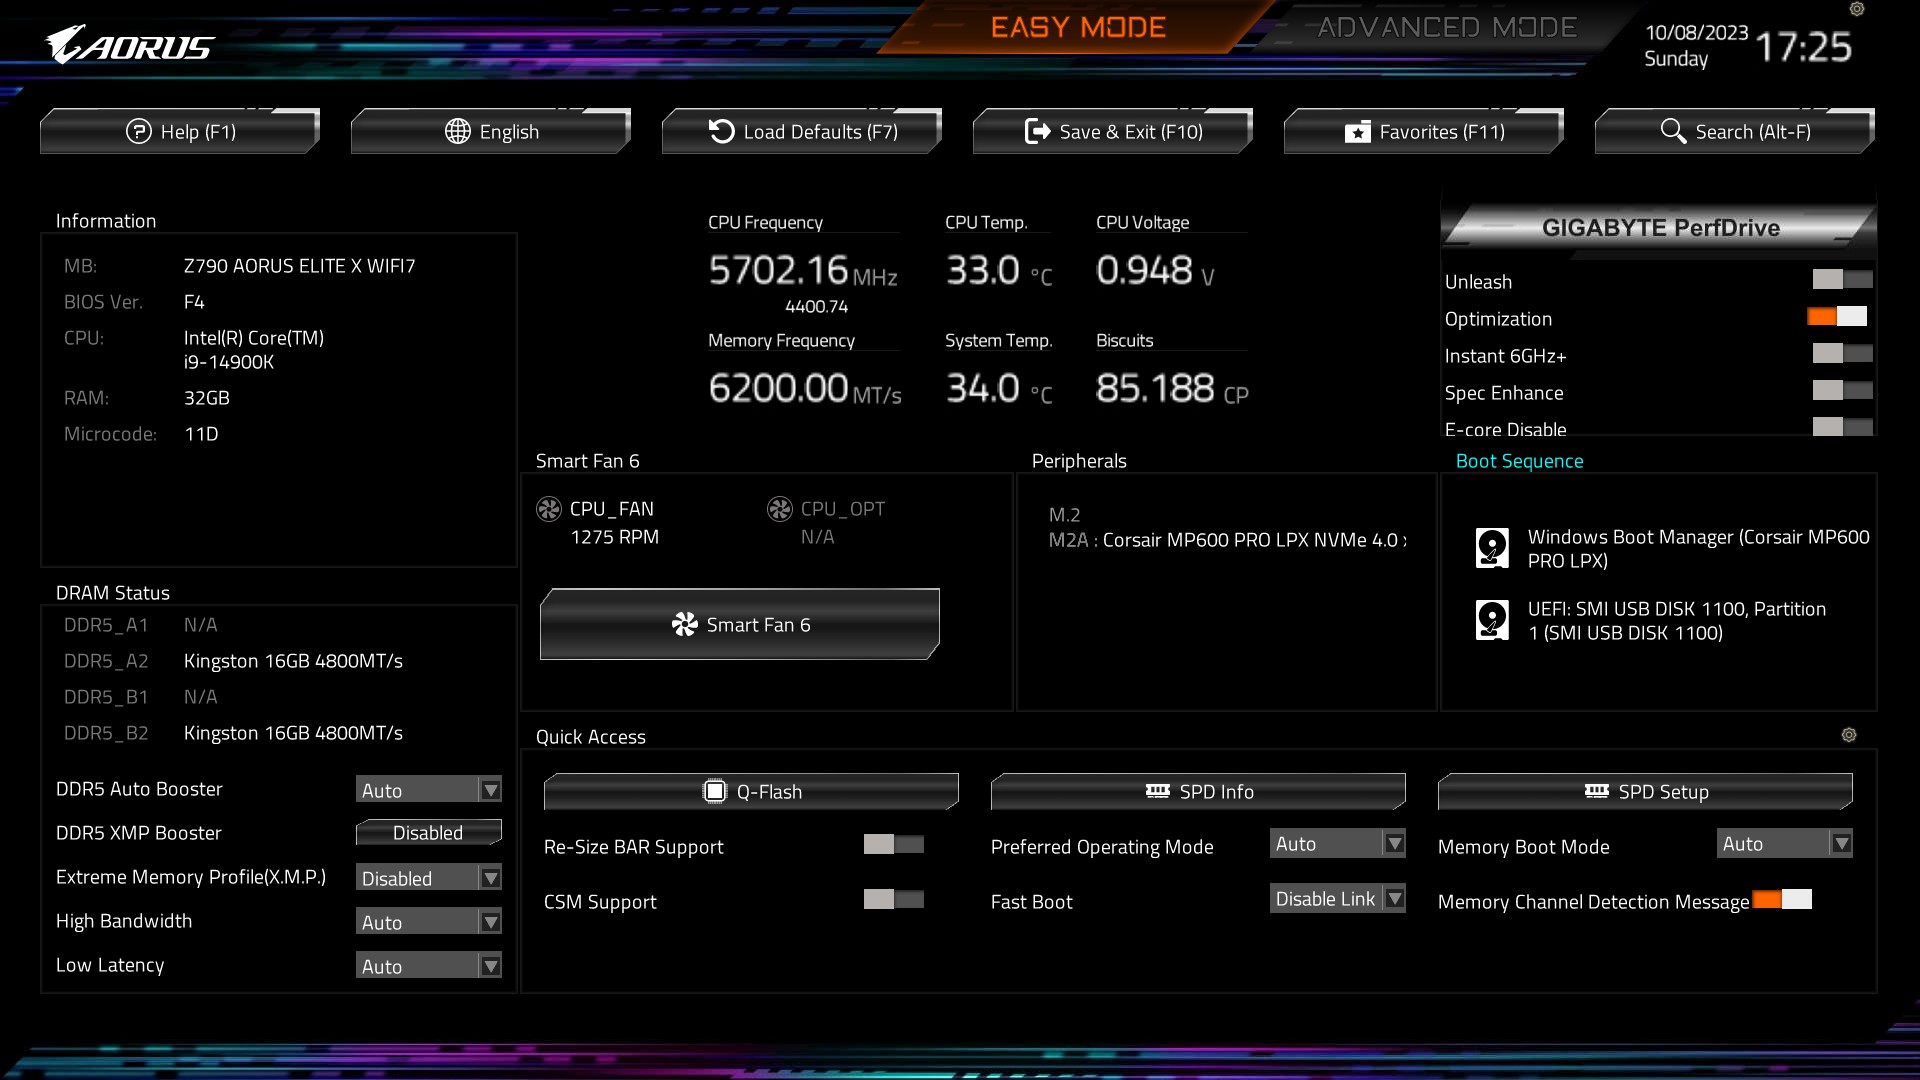
Task: Click the Quick Access settings gear icon
Action: click(x=1849, y=735)
